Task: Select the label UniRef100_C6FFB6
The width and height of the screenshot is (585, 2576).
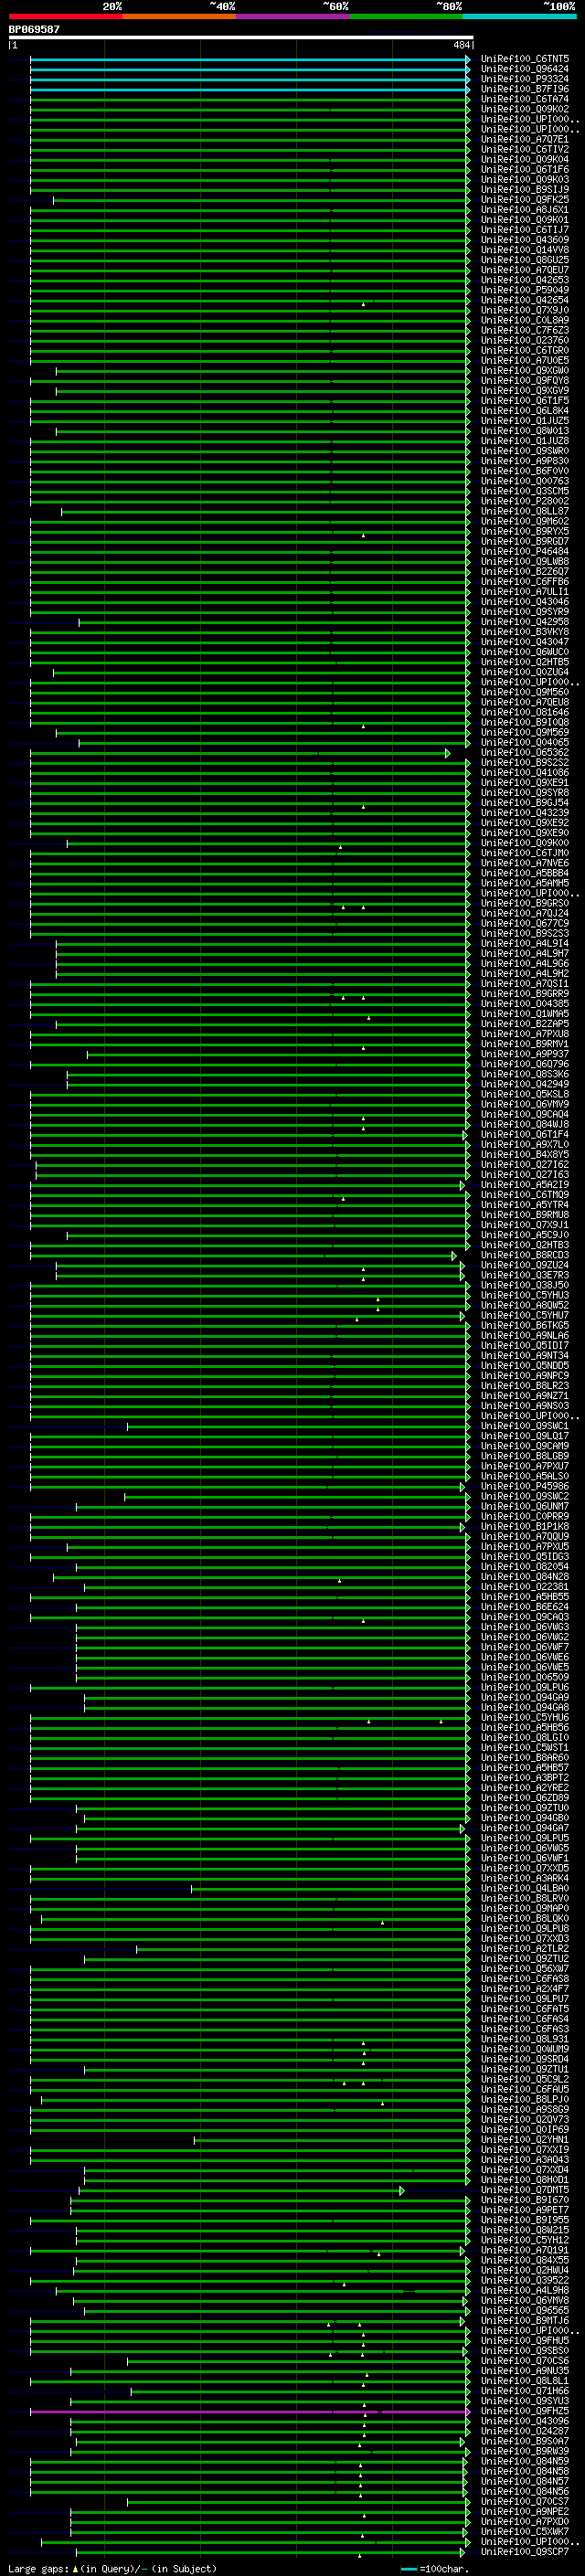Action: pyautogui.click(x=525, y=581)
